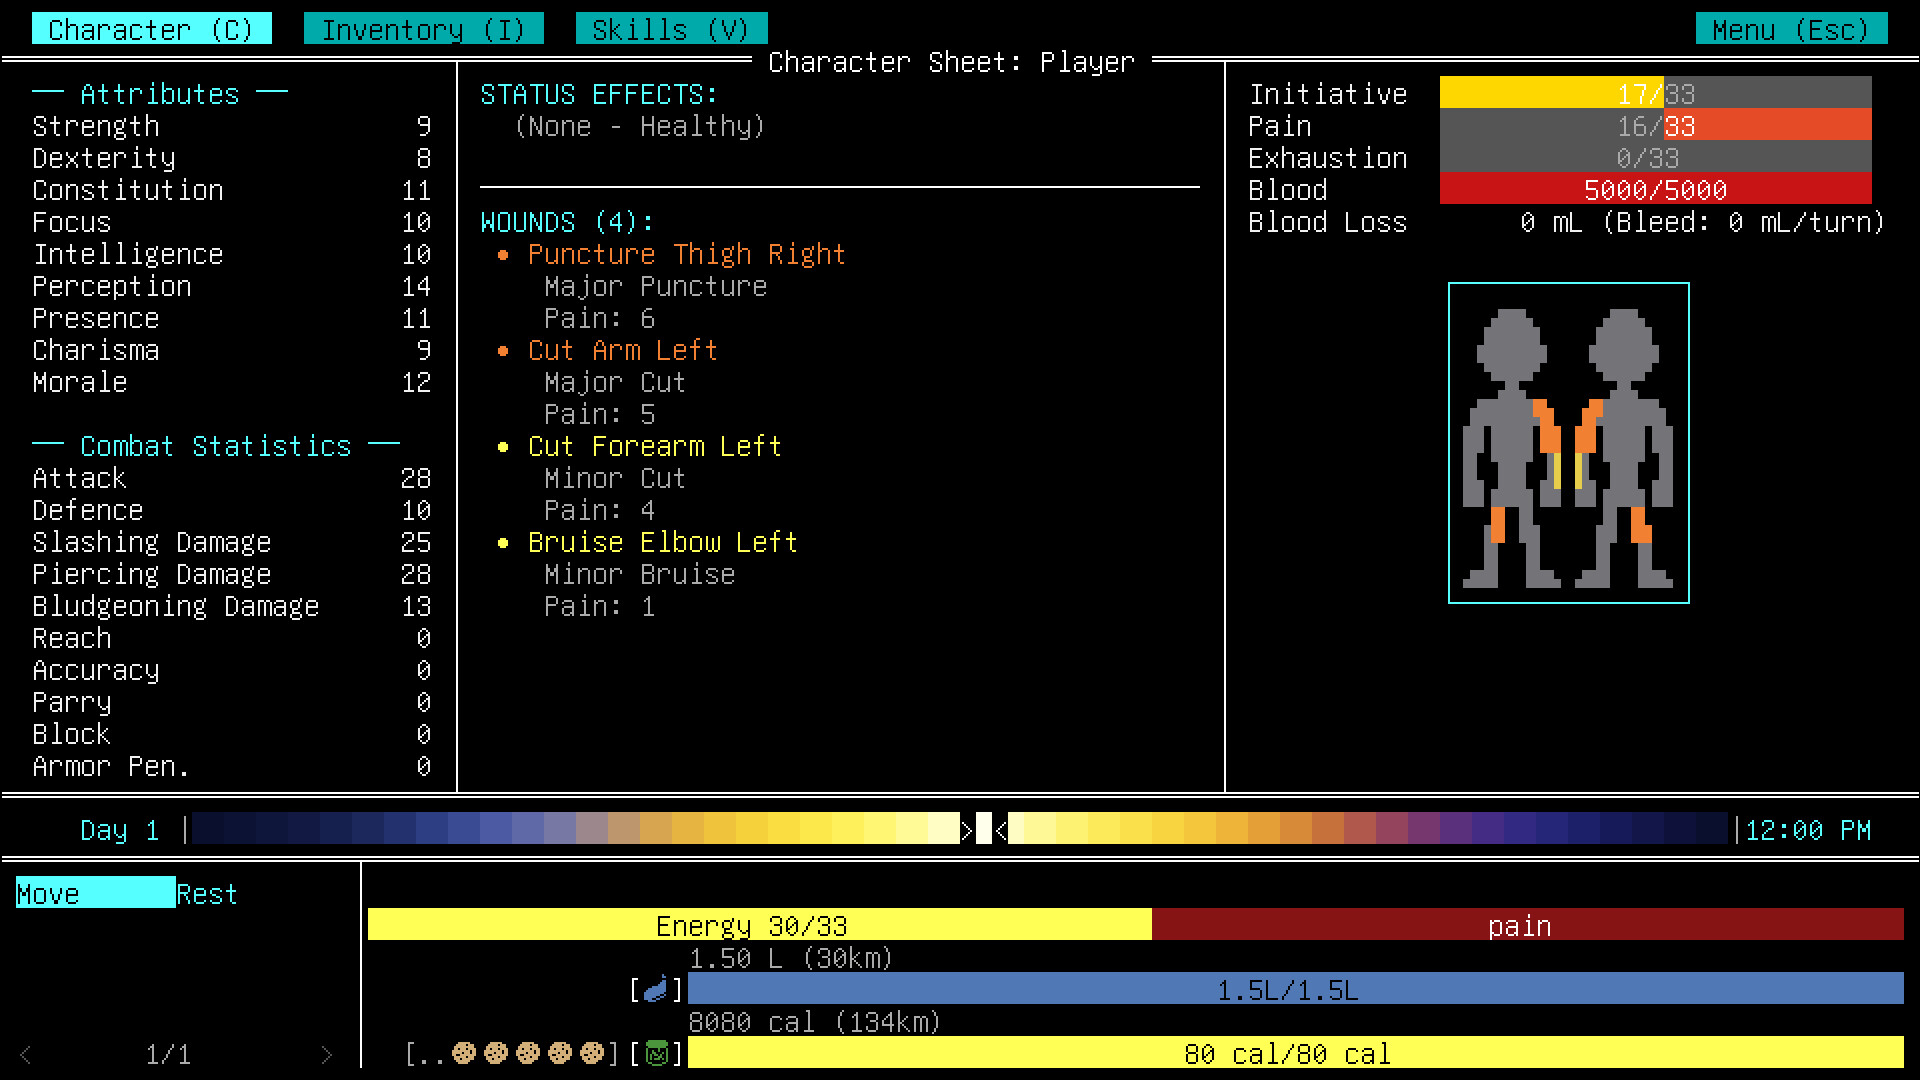Select the Cut Arm Left wound
1920x1080 pixels.
tap(622, 350)
